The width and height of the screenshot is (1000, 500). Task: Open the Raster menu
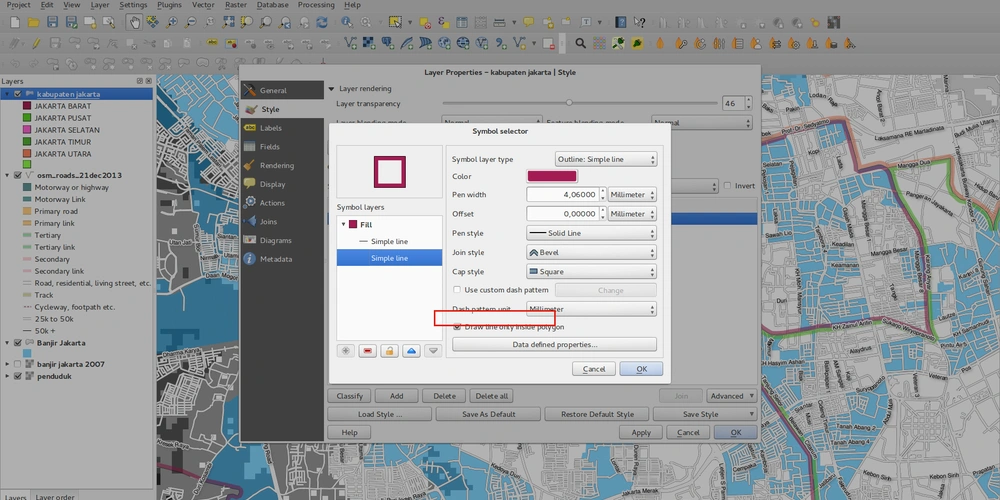pyautogui.click(x=235, y=4)
